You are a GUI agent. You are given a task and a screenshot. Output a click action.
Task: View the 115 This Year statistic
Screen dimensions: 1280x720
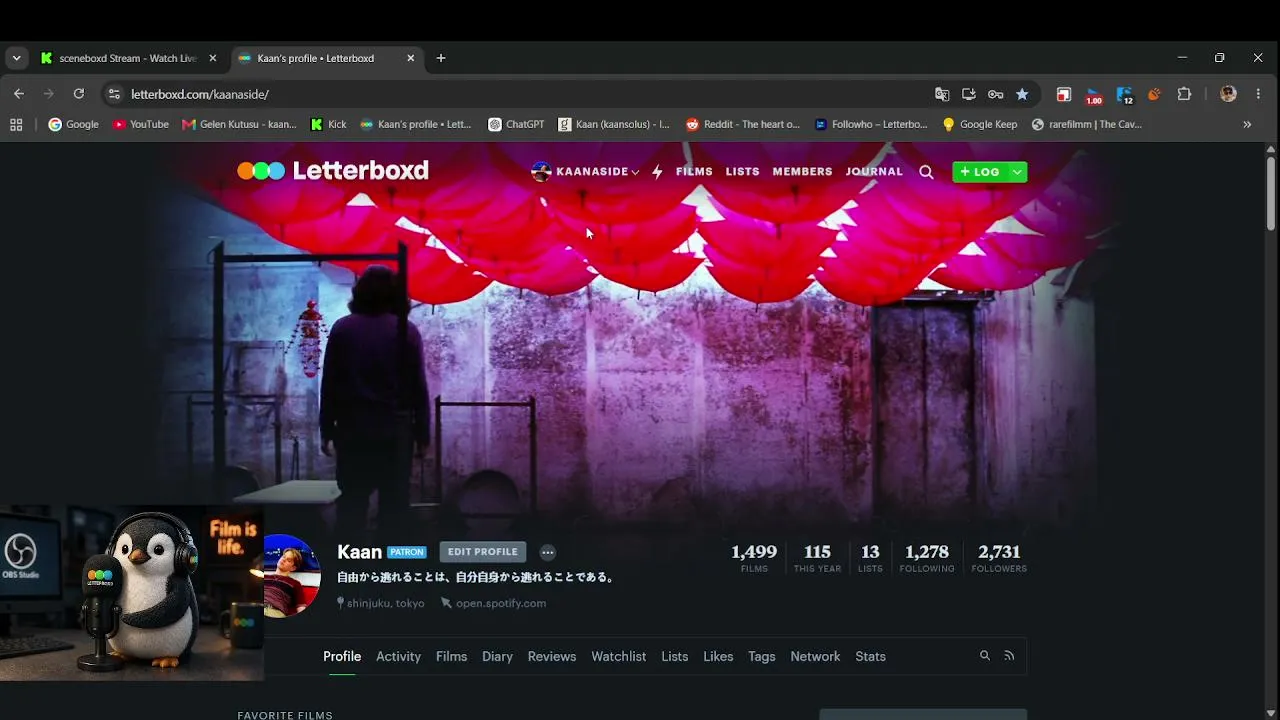tap(817, 558)
